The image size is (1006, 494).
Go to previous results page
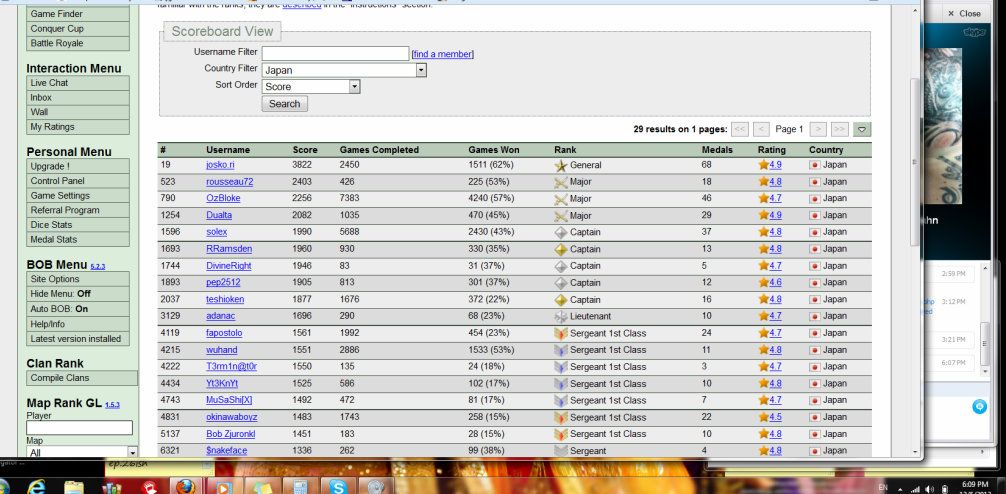pos(762,129)
